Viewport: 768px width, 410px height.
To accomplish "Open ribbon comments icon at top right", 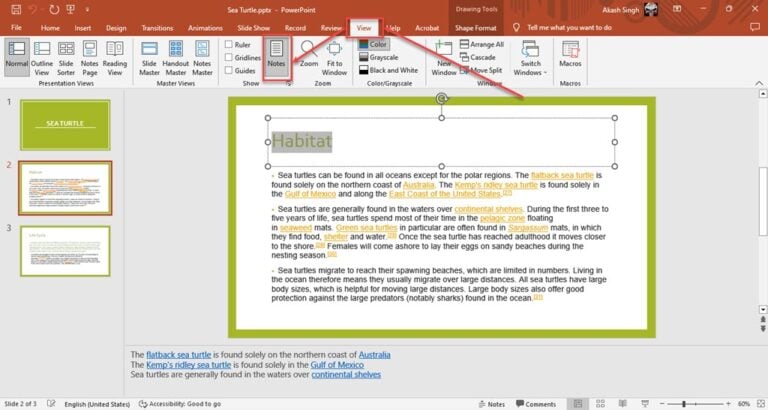I will click(x=755, y=27).
